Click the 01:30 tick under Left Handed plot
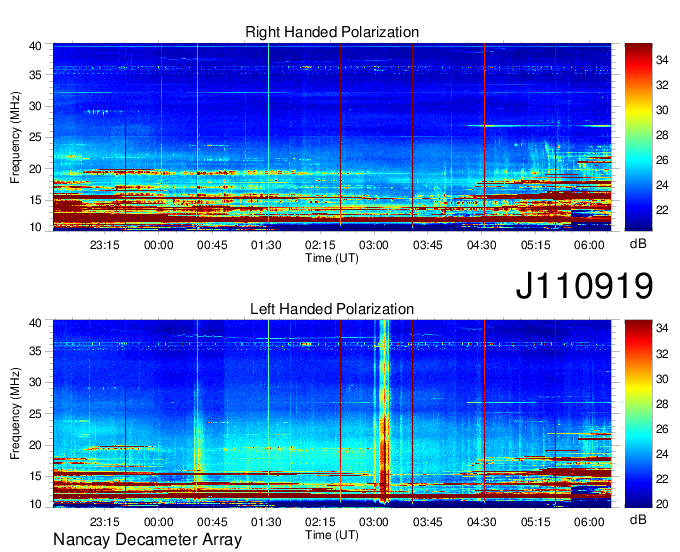Image resolution: width=680 pixels, height=552 pixels. (266, 522)
